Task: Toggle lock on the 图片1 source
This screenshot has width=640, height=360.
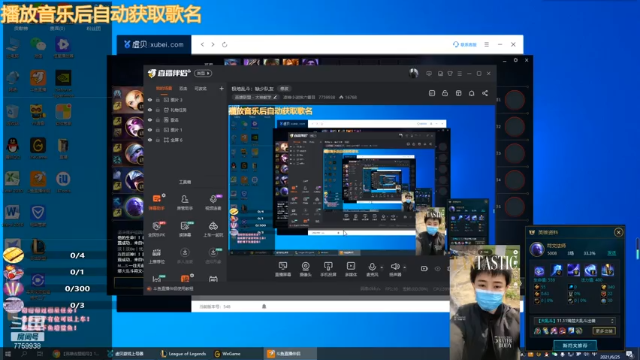Action: tap(158, 130)
